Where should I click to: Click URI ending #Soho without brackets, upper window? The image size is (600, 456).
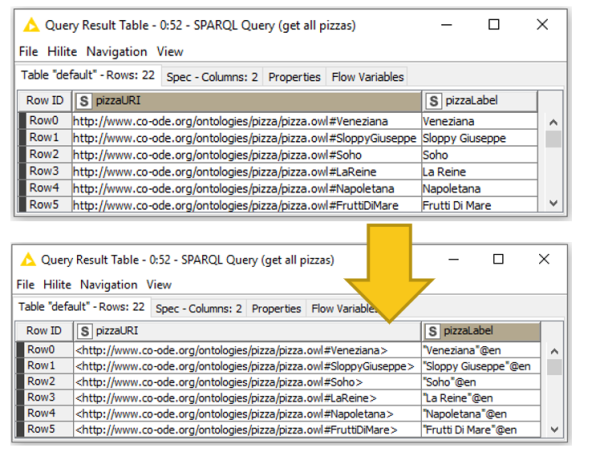click(x=247, y=155)
